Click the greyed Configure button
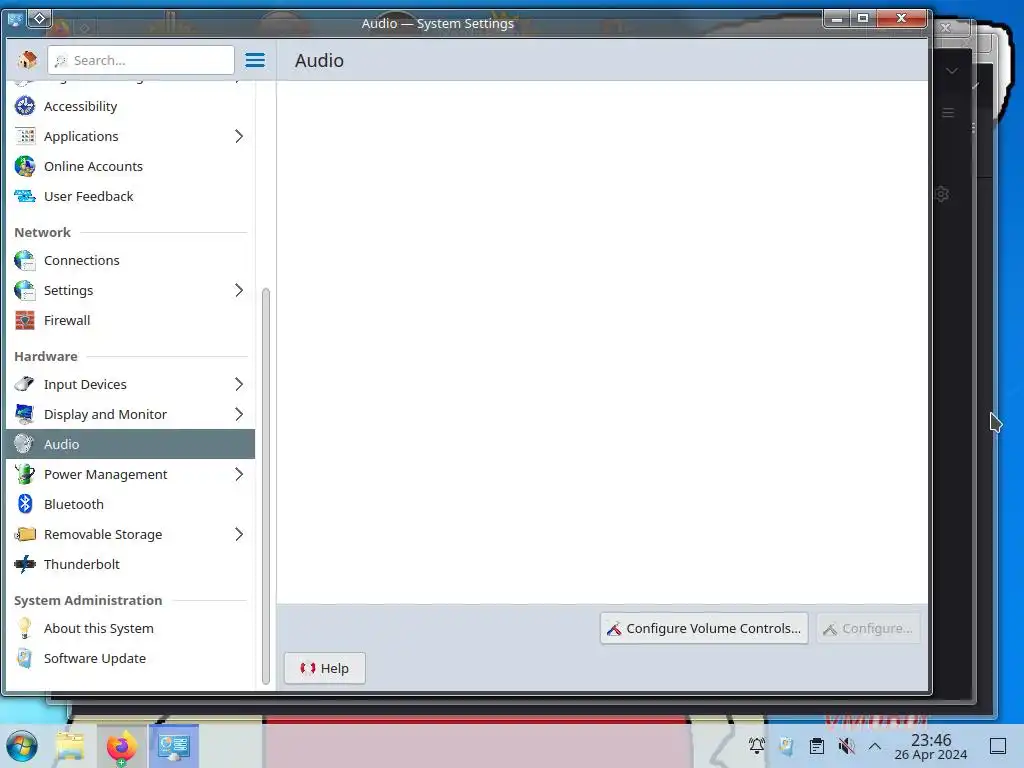The image size is (1024, 768). coord(868,628)
